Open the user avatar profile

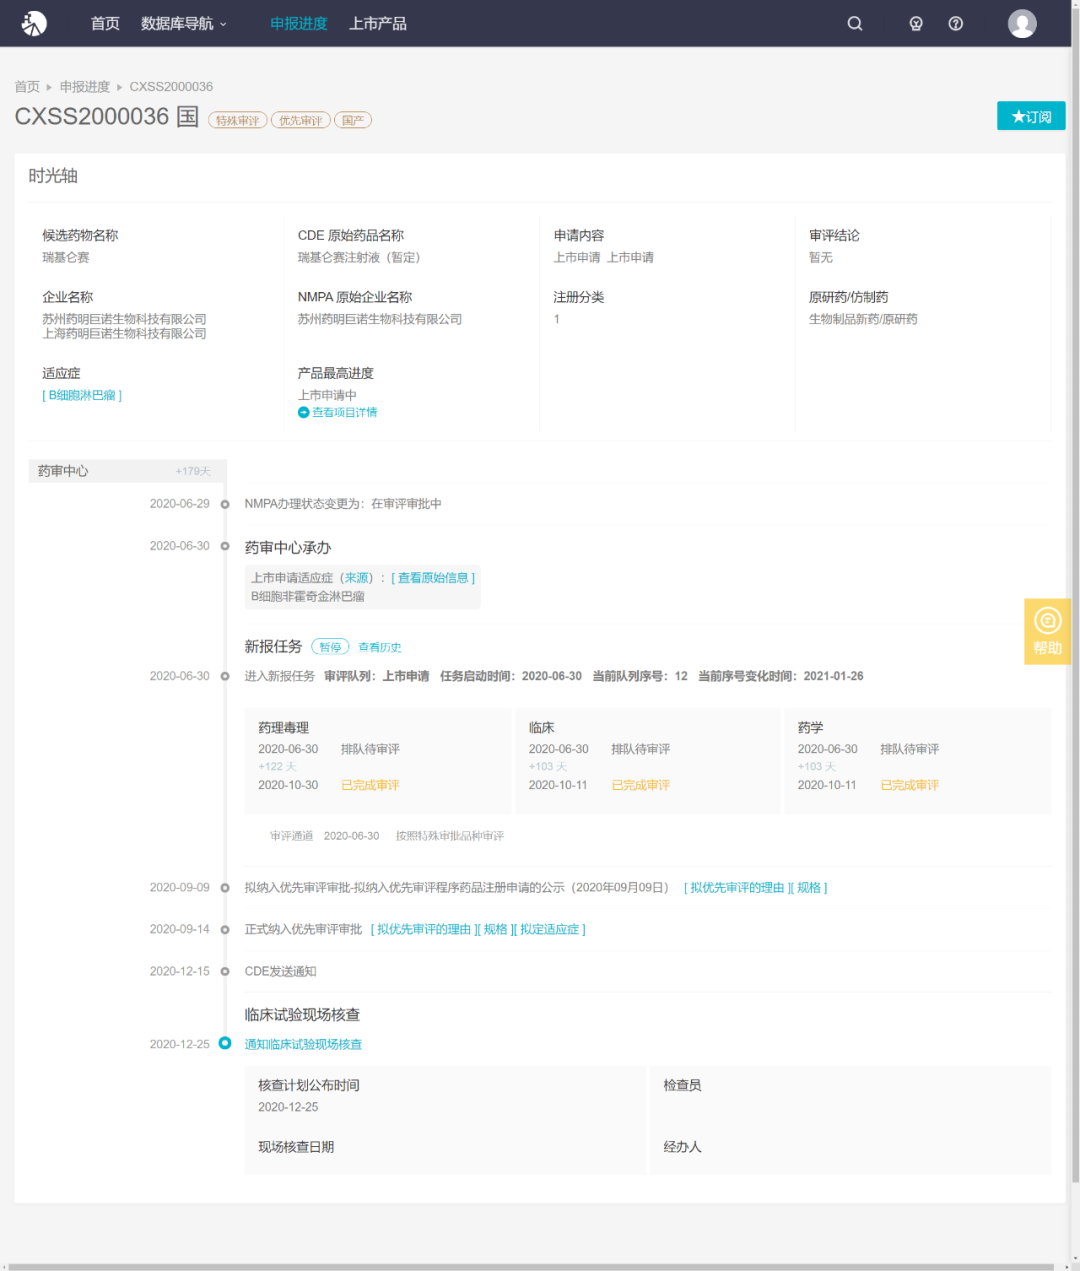tap(1022, 23)
